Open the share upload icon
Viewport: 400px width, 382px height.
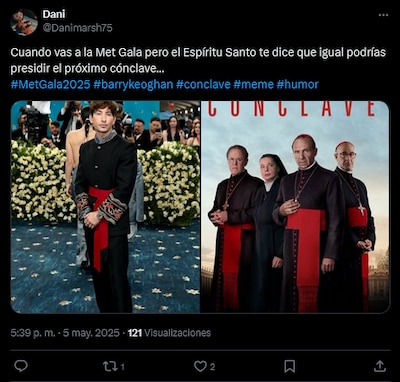[x=380, y=366]
